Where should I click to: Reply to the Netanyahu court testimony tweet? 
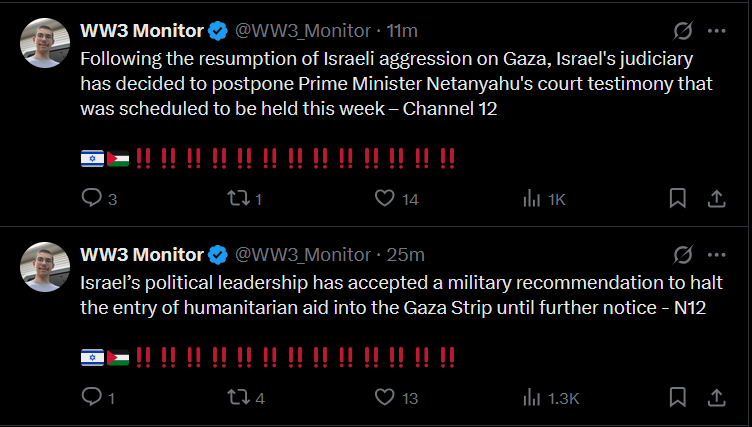[x=92, y=199]
